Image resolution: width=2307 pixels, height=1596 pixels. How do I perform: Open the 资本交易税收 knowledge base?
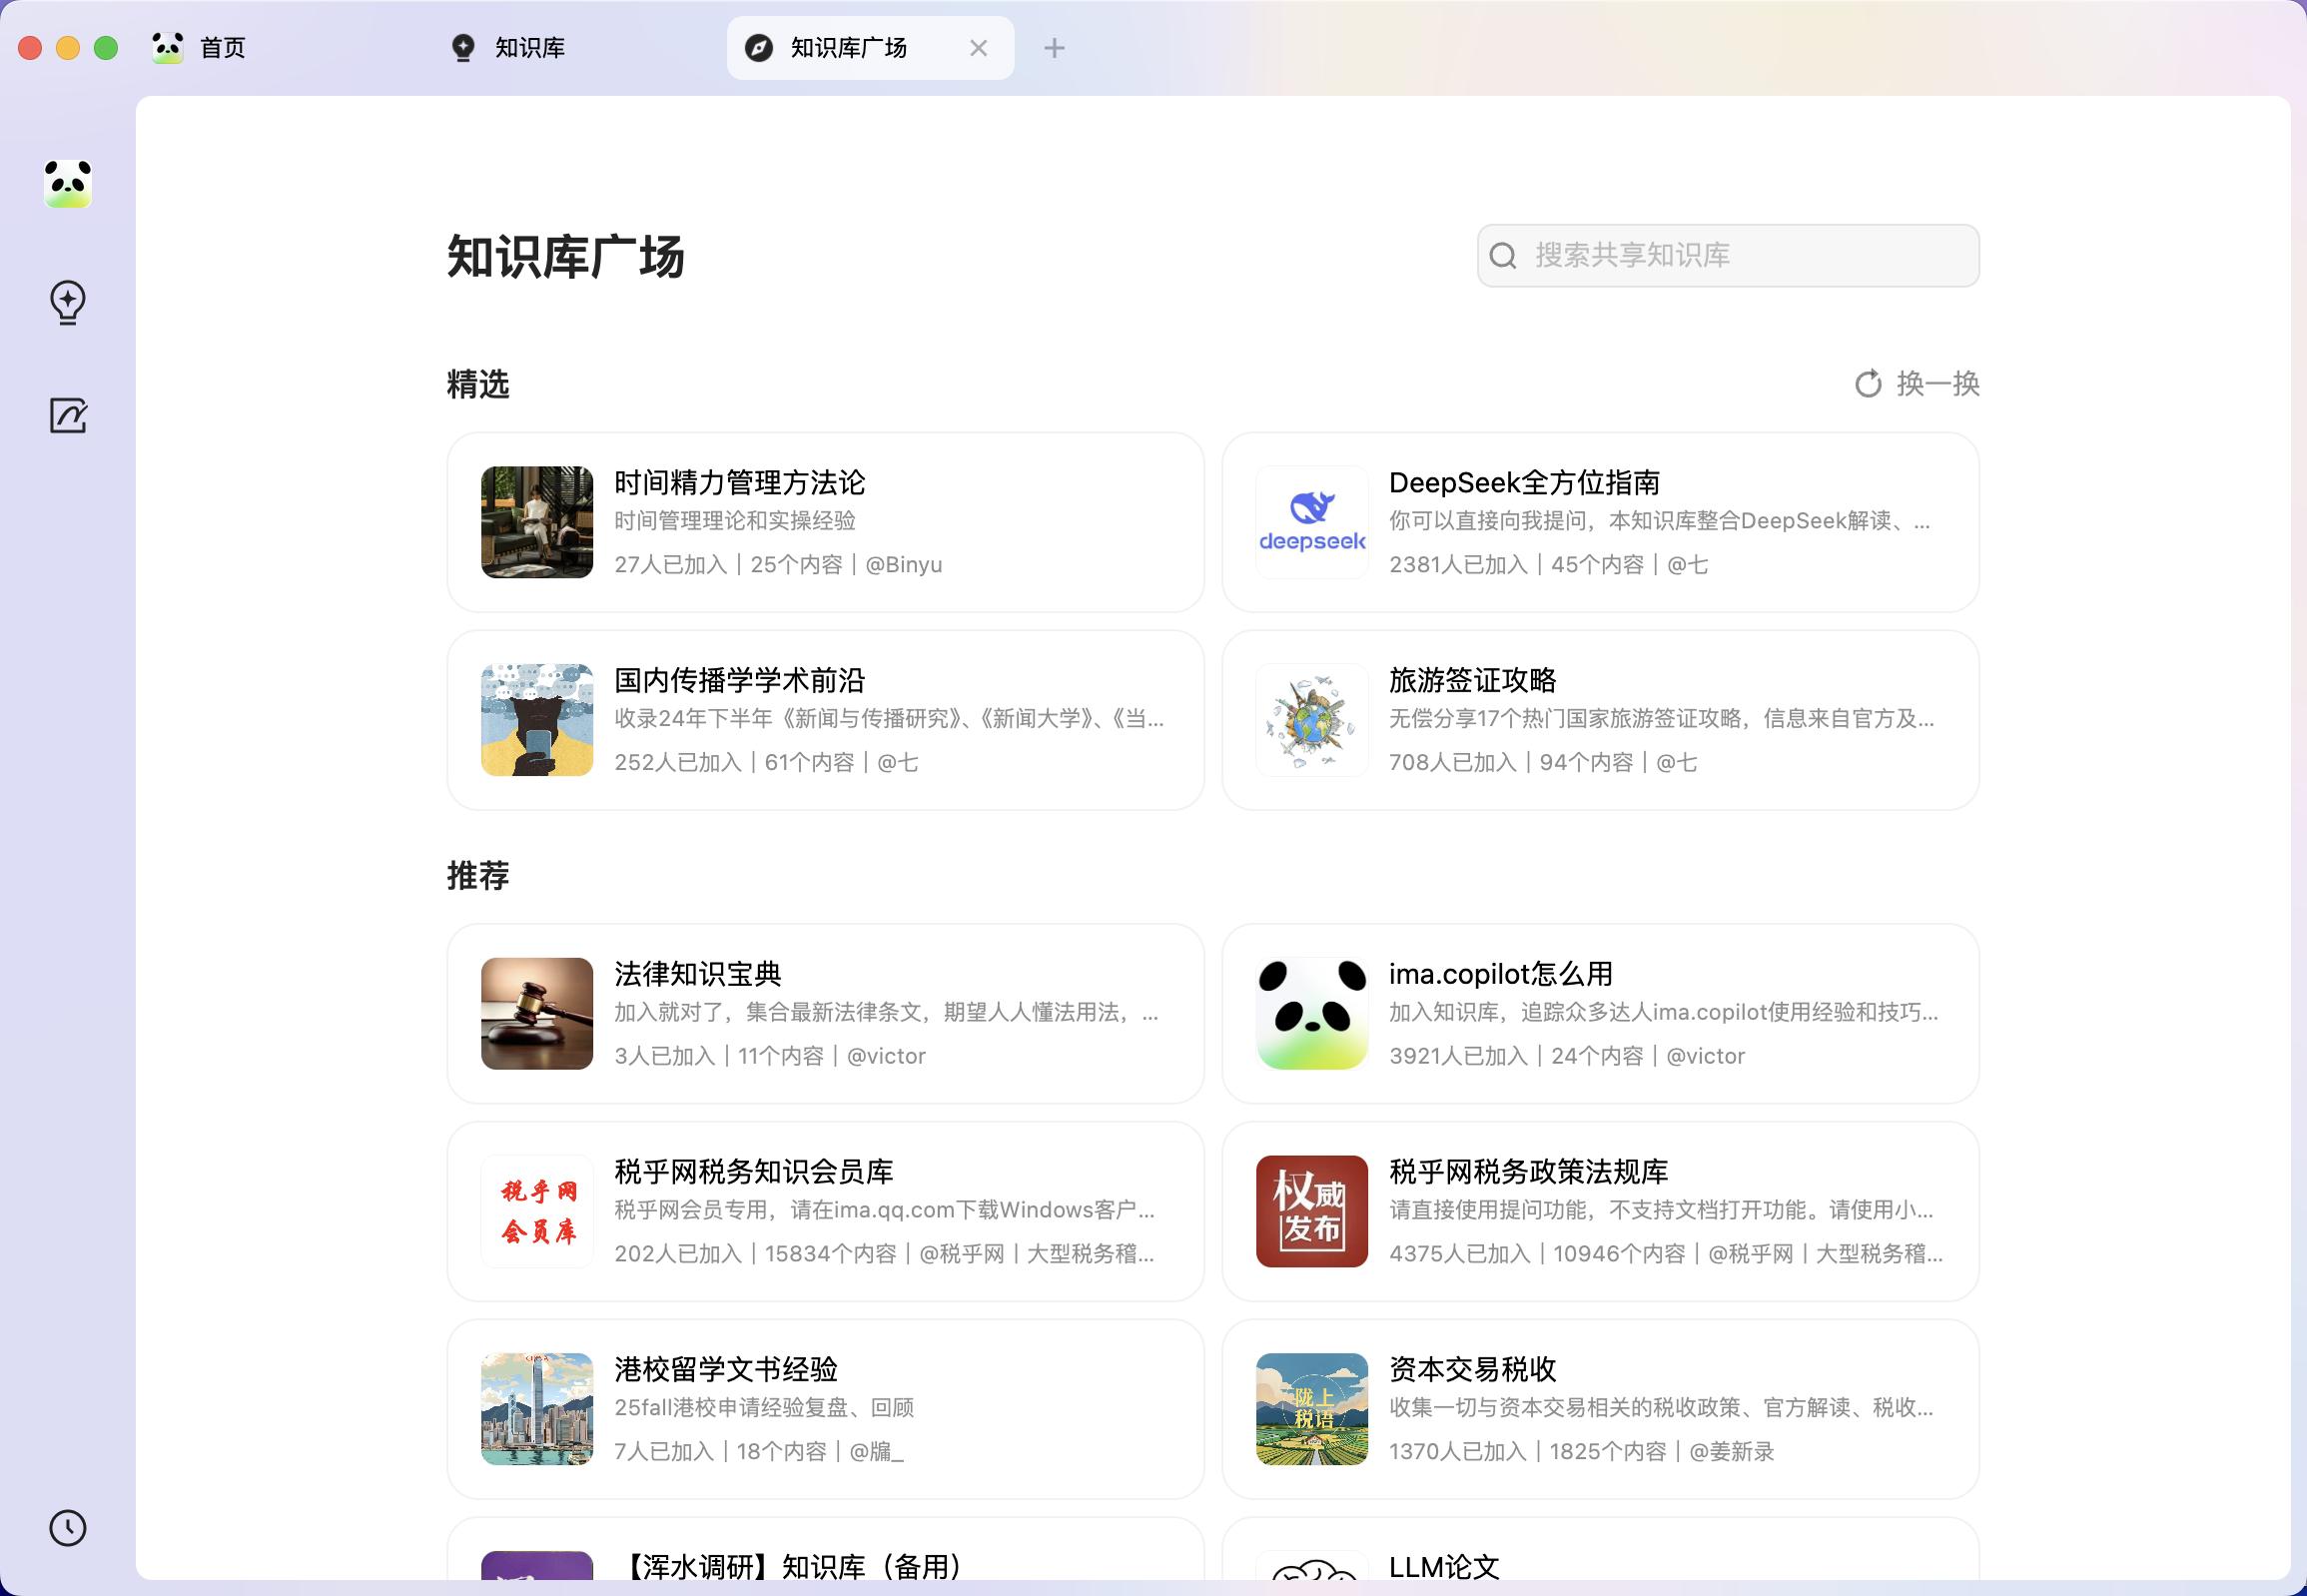click(1600, 1410)
